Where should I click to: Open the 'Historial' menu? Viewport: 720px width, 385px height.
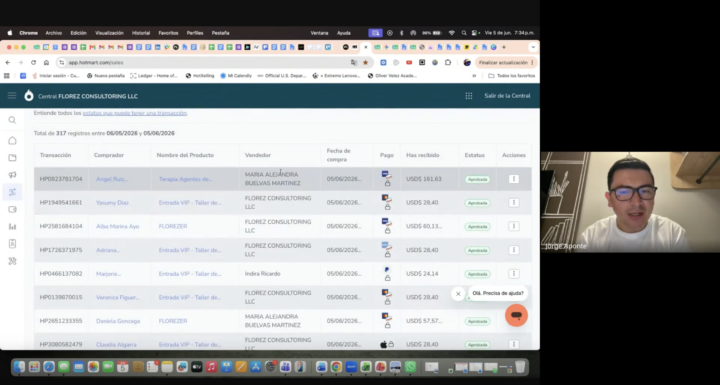click(141, 33)
